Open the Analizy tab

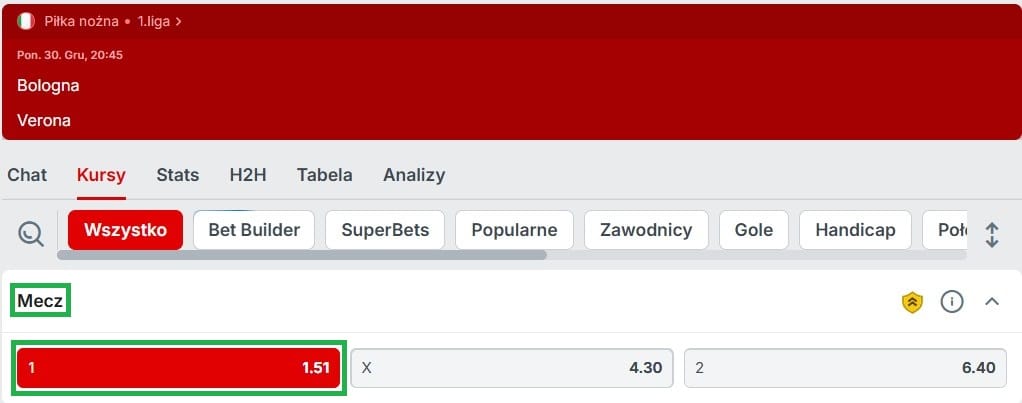(x=414, y=175)
